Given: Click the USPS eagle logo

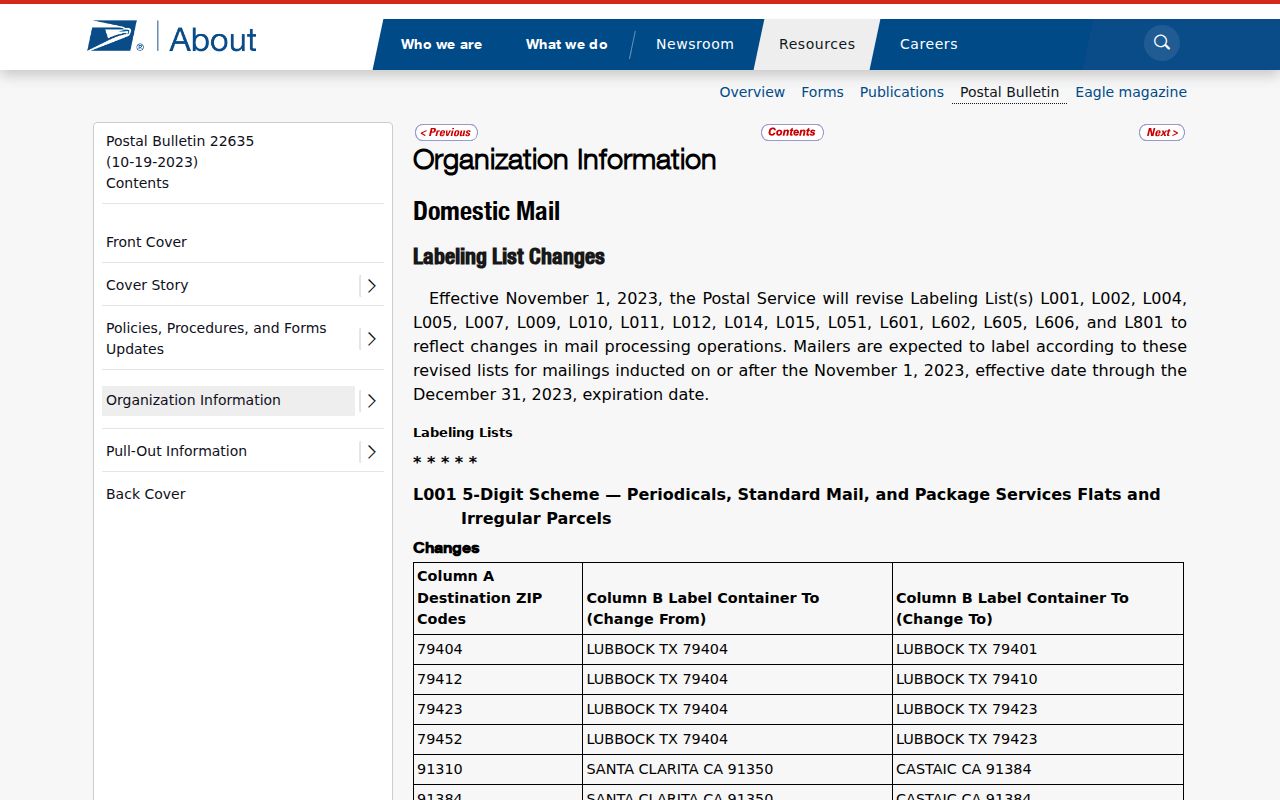Looking at the screenshot, I should click(x=115, y=38).
